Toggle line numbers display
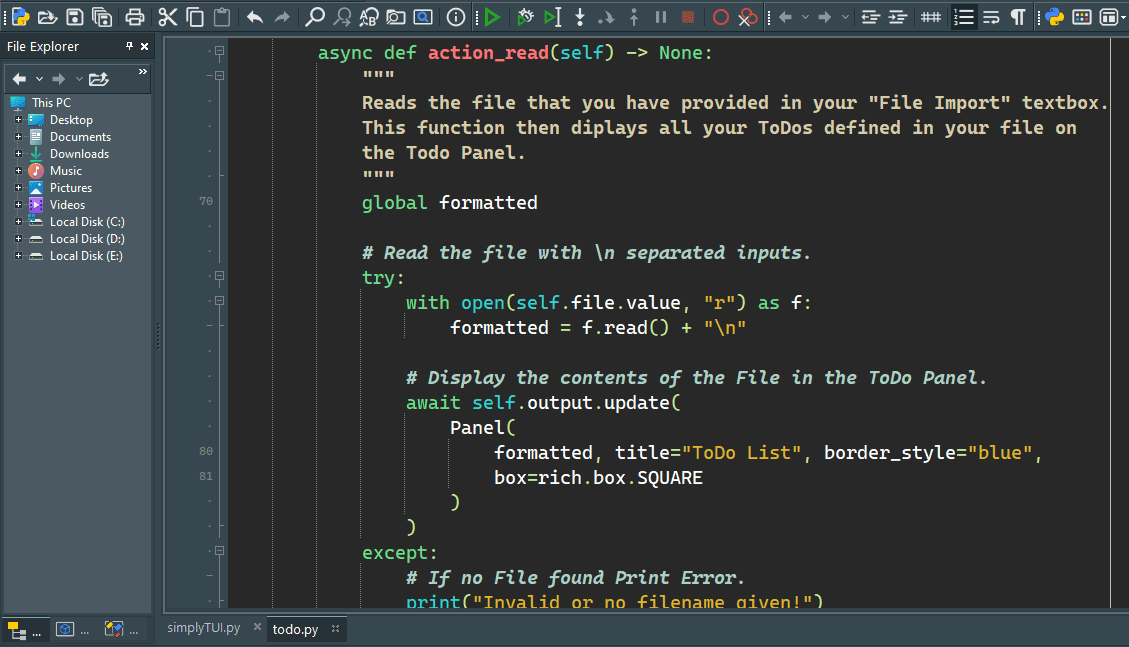Viewport: 1129px width, 647px height. 966,17
